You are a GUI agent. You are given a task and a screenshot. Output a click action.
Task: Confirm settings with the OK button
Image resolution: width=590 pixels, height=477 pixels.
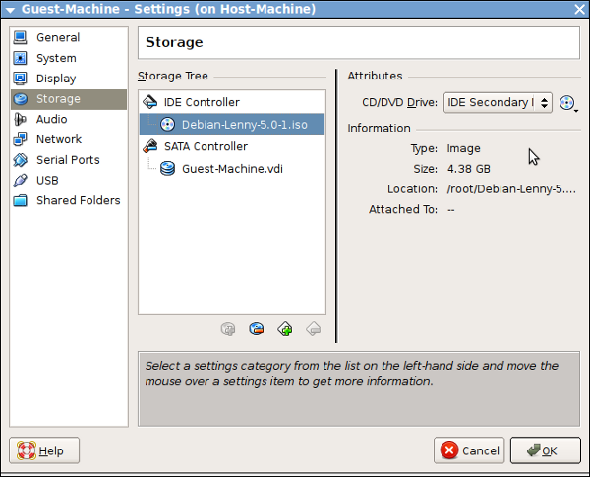coord(545,450)
